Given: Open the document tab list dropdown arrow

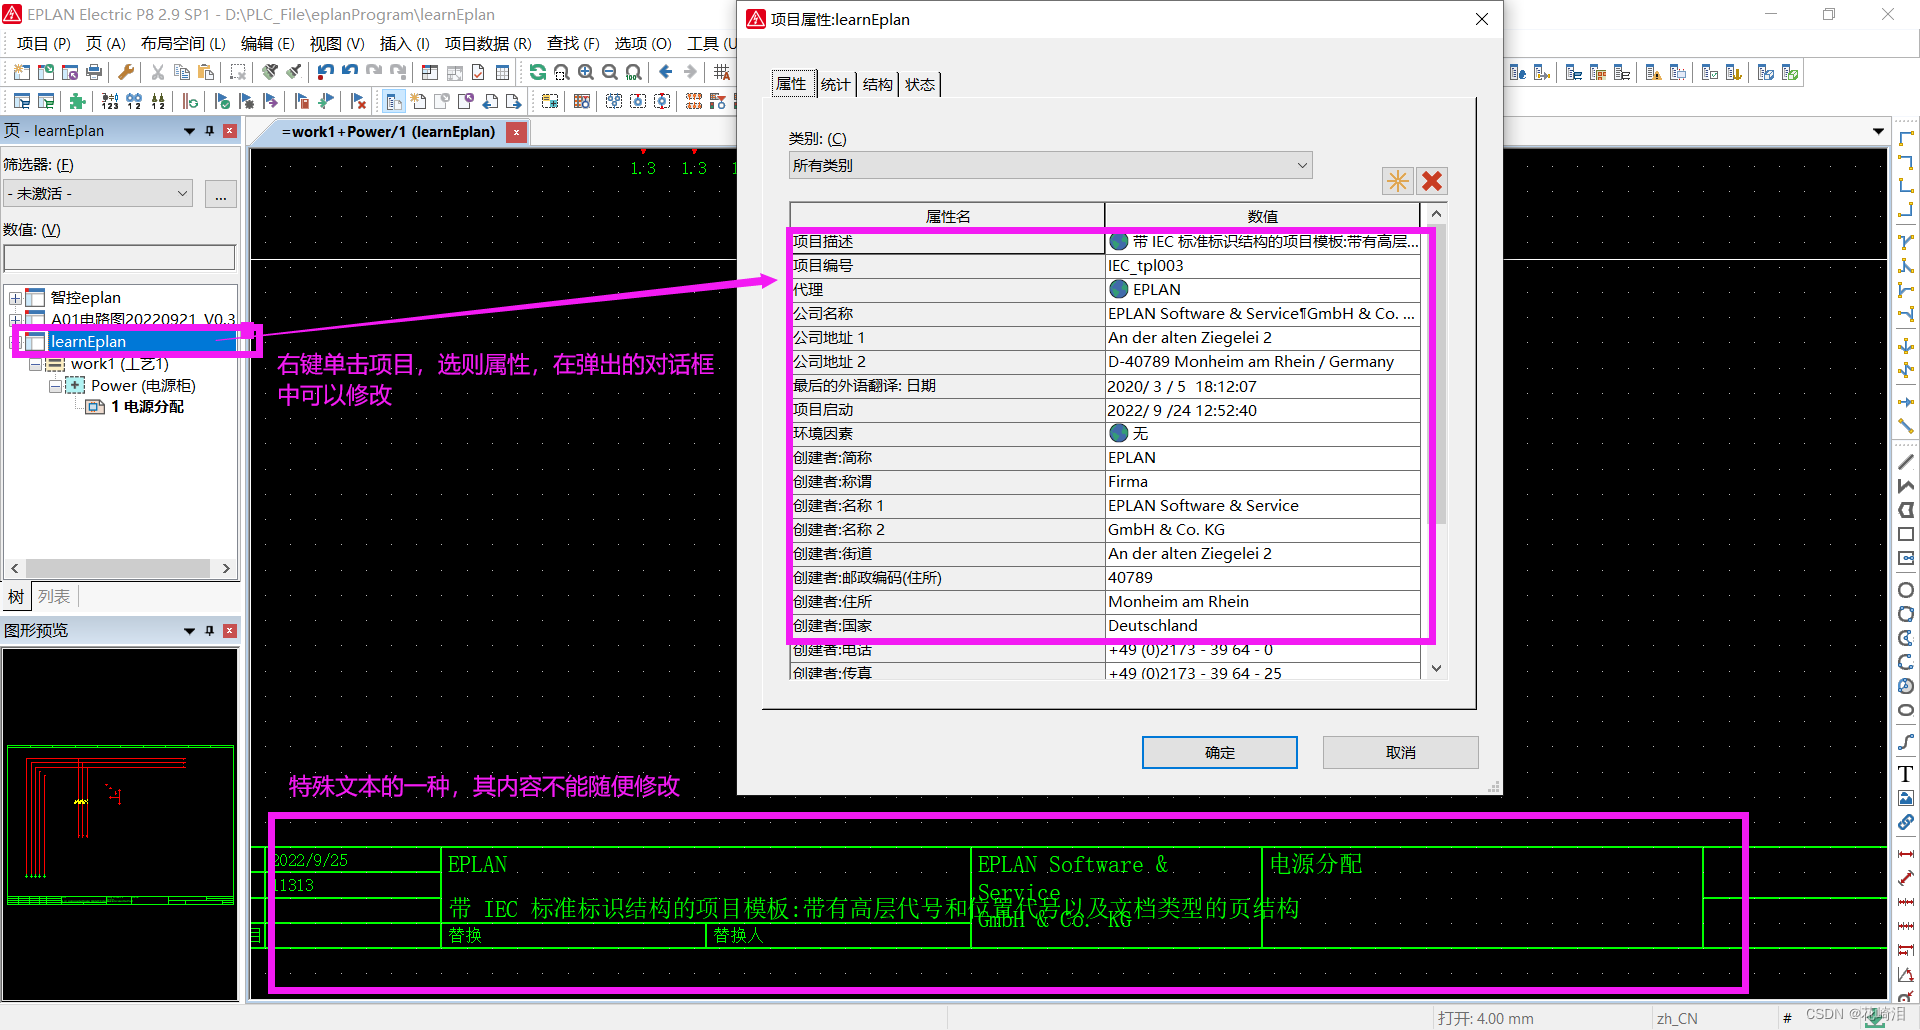Looking at the screenshot, I should [1878, 132].
